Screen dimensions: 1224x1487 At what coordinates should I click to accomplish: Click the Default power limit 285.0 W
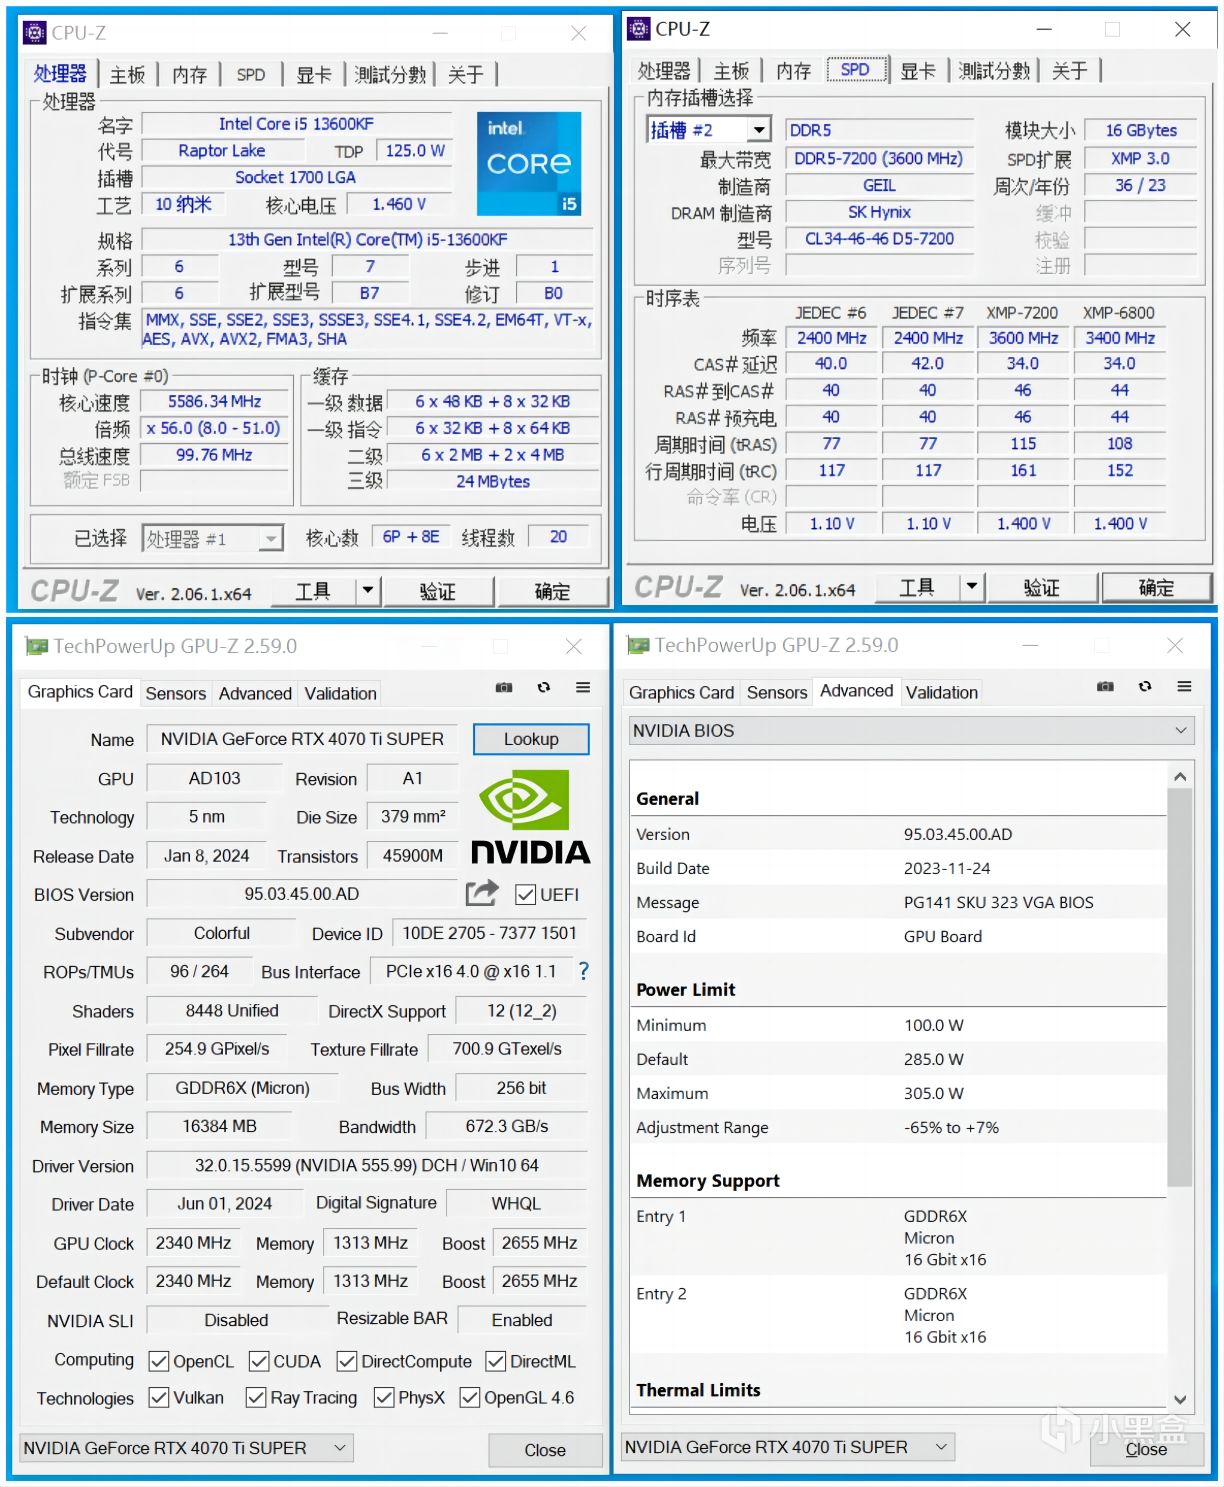[x=934, y=1059]
